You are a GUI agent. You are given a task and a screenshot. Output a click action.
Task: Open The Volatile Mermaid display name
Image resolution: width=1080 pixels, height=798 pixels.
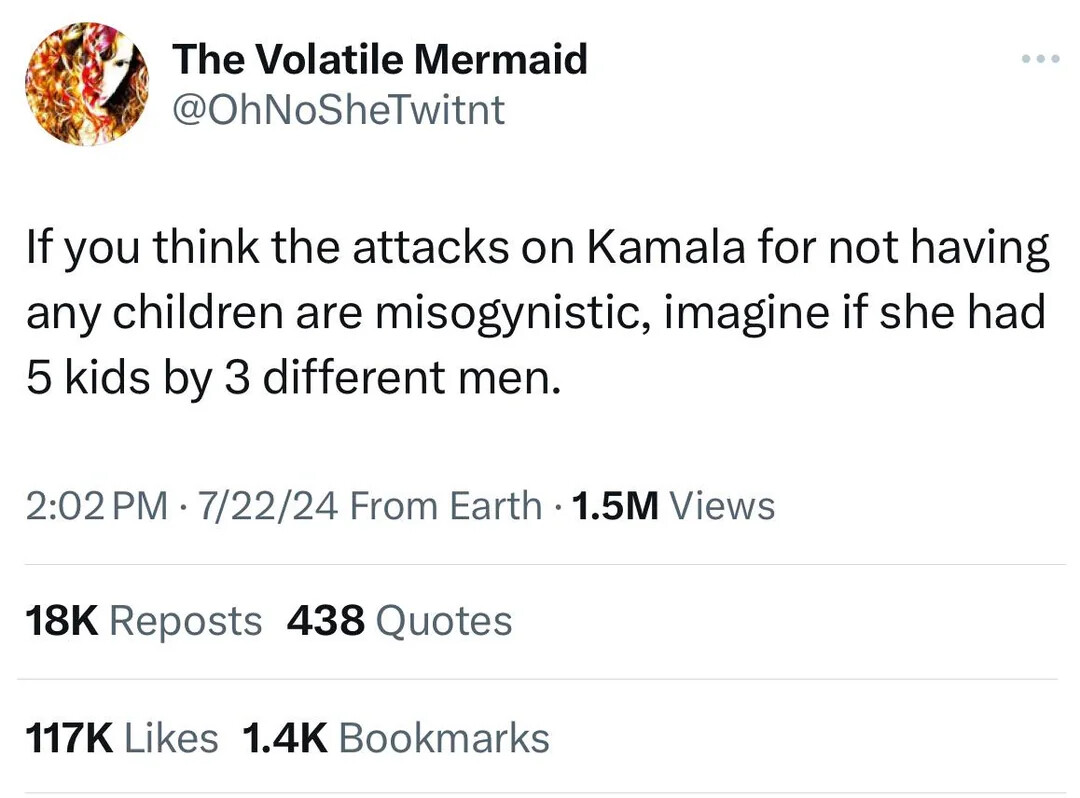point(380,60)
